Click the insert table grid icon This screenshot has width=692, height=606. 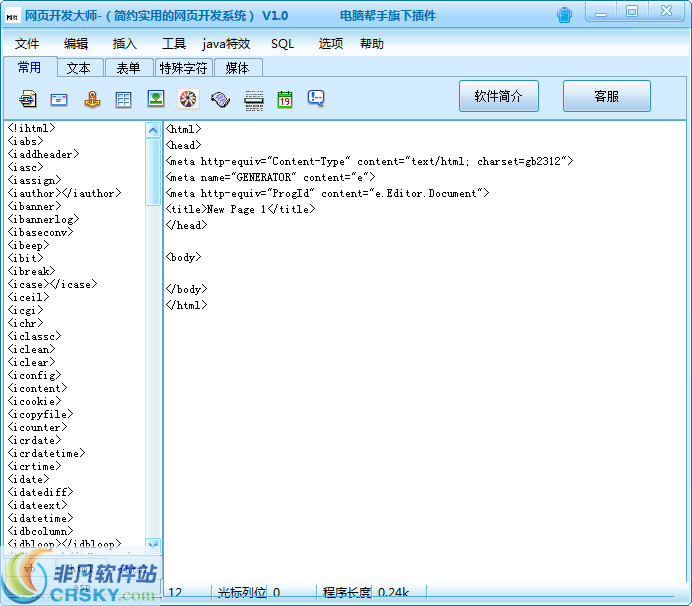click(124, 99)
